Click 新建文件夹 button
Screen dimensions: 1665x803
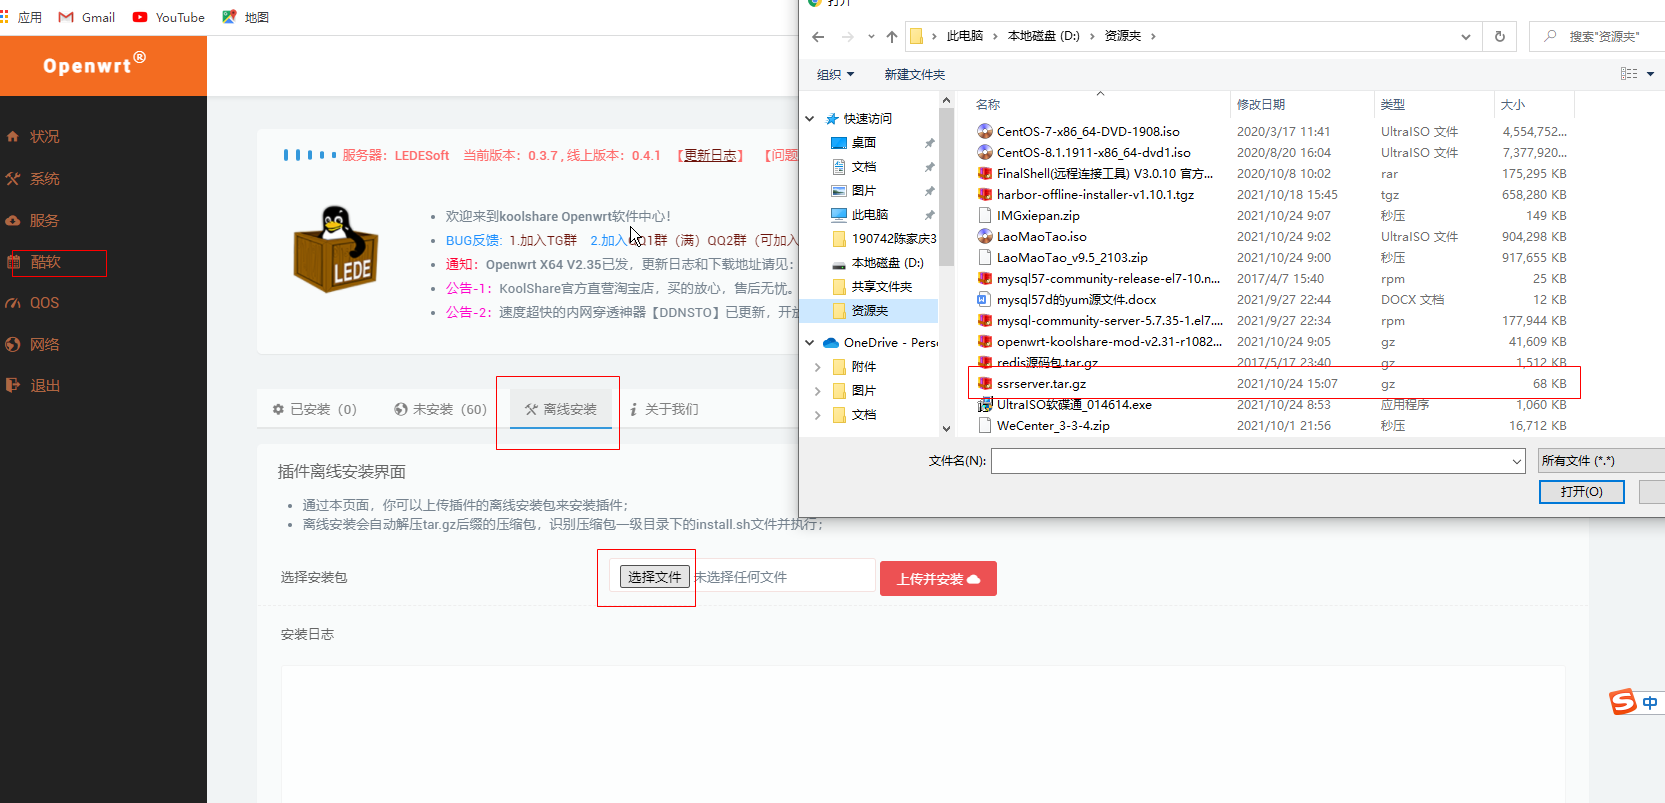(x=914, y=75)
